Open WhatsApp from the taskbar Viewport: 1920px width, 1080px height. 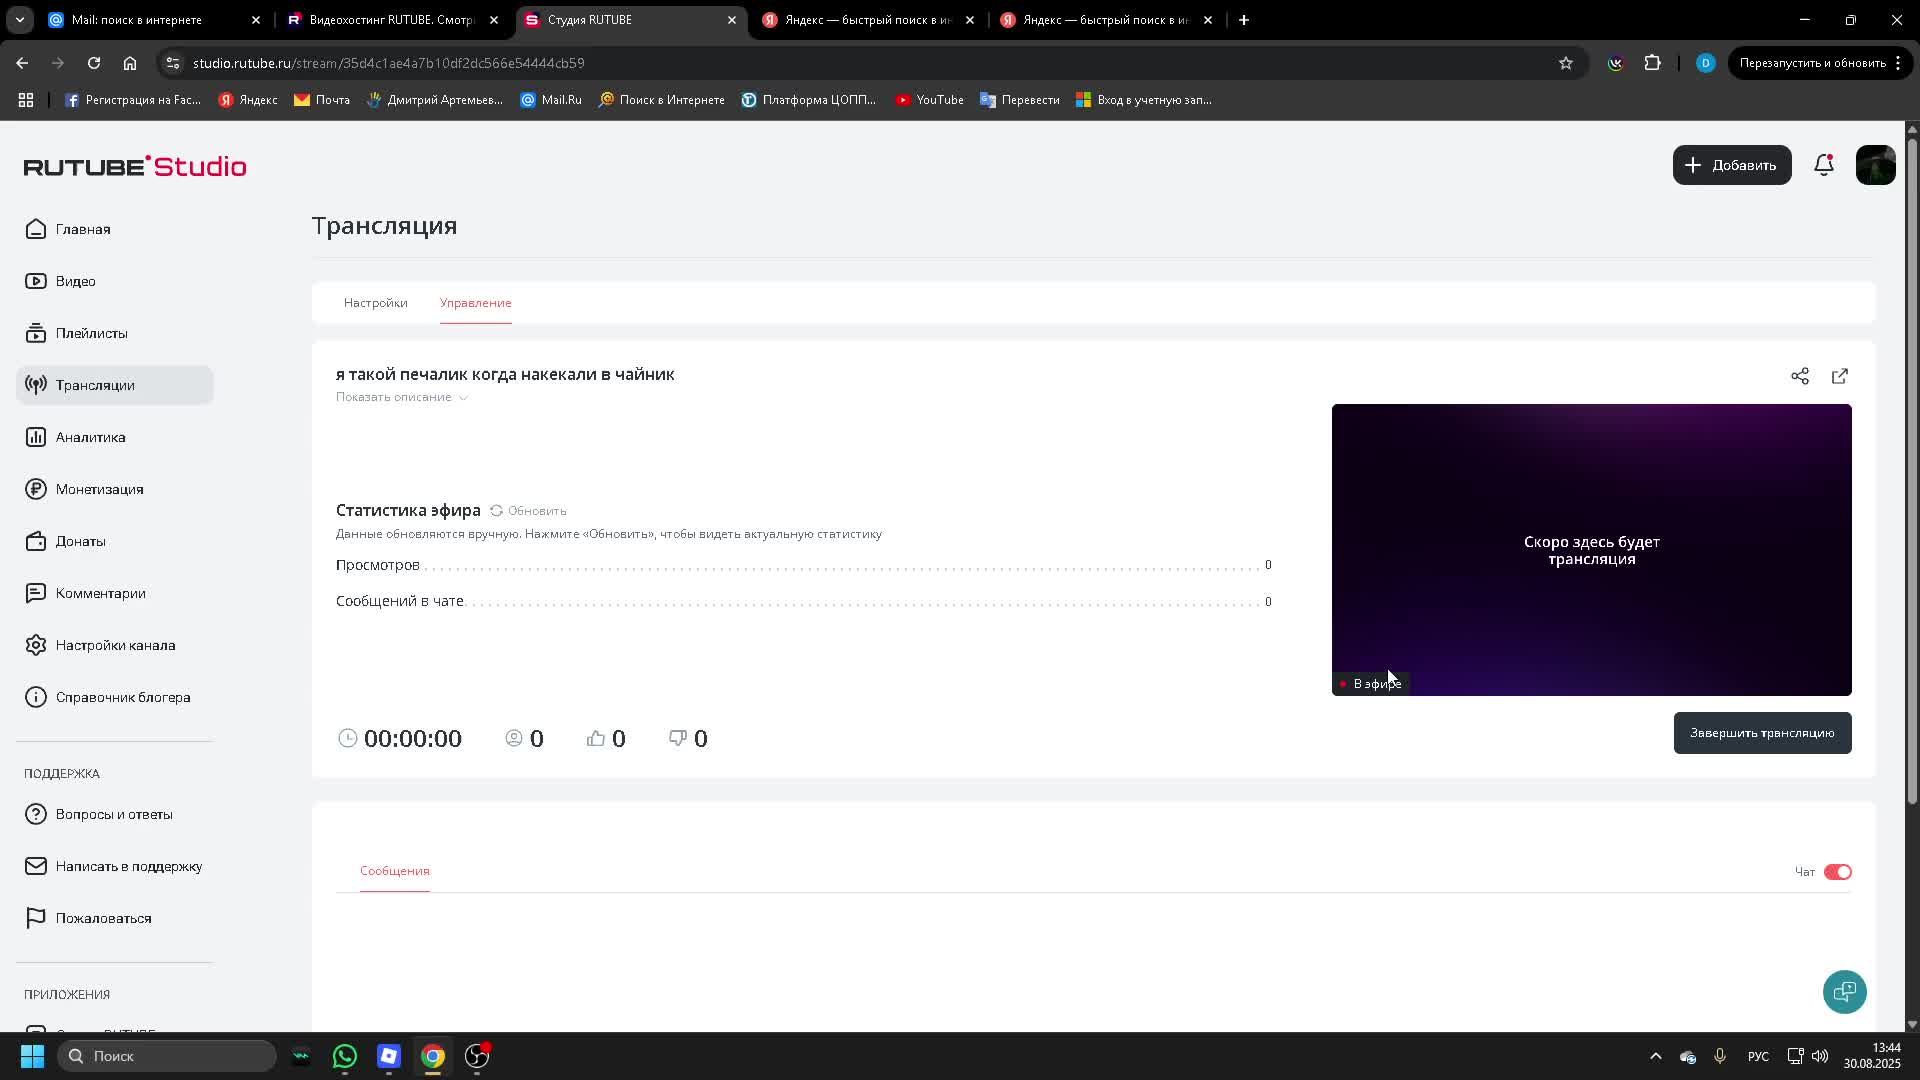[x=344, y=1056]
